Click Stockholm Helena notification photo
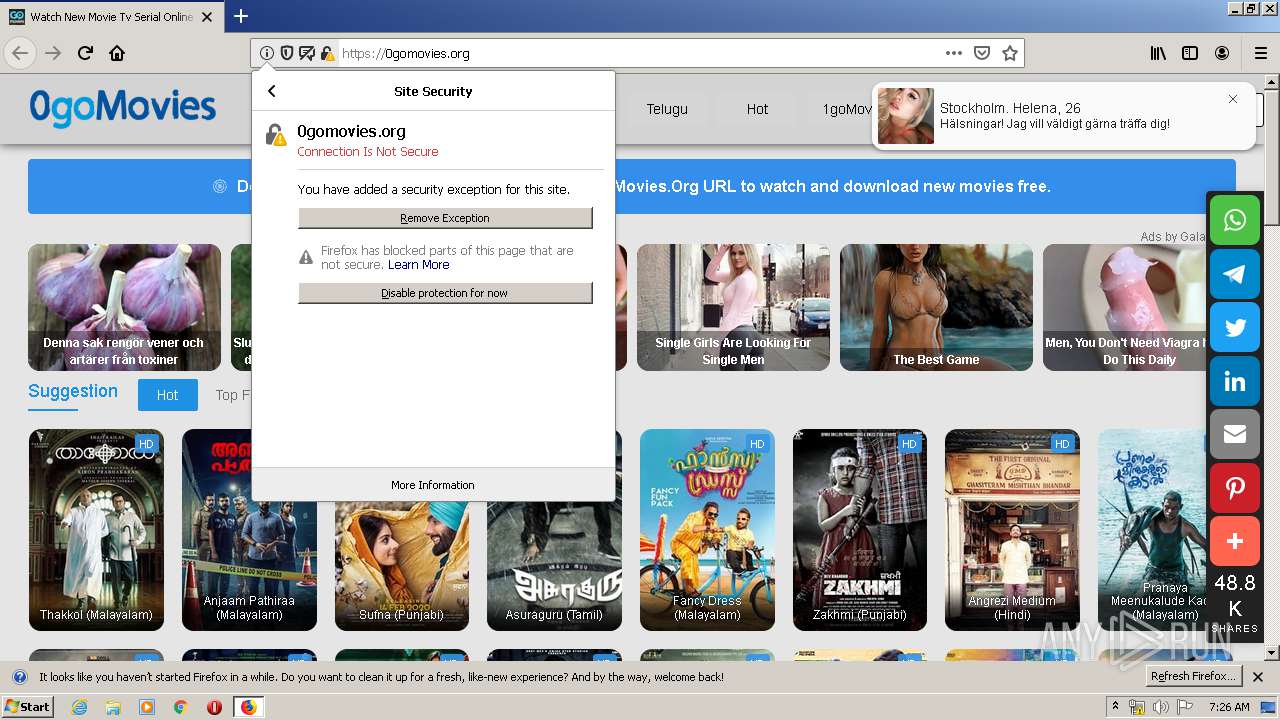The width and height of the screenshot is (1280, 720). [906, 116]
